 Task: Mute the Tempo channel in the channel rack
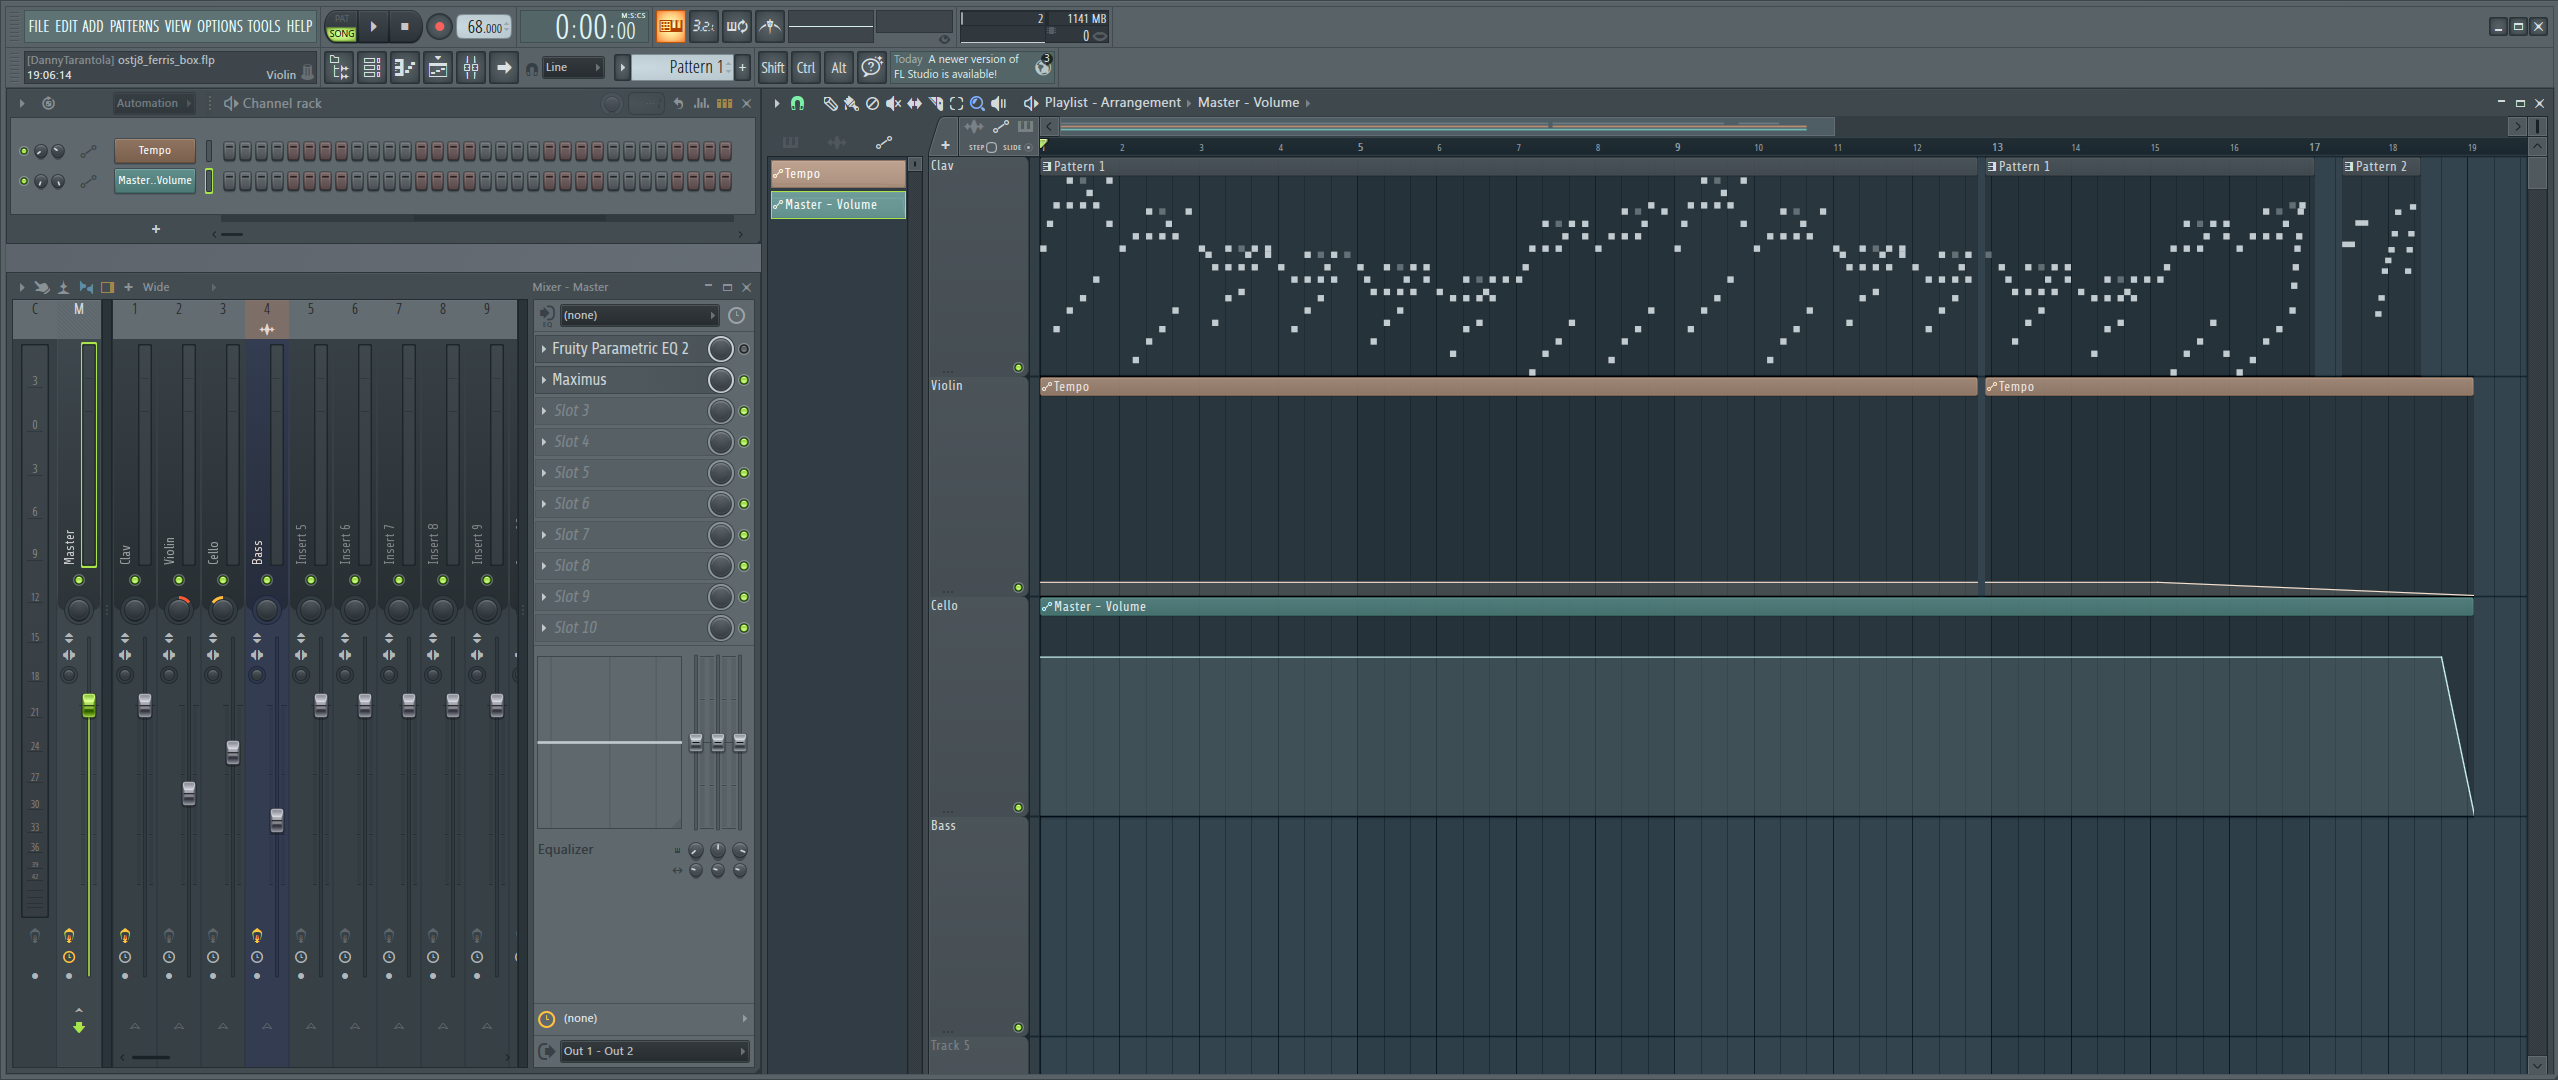click(24, 151)
